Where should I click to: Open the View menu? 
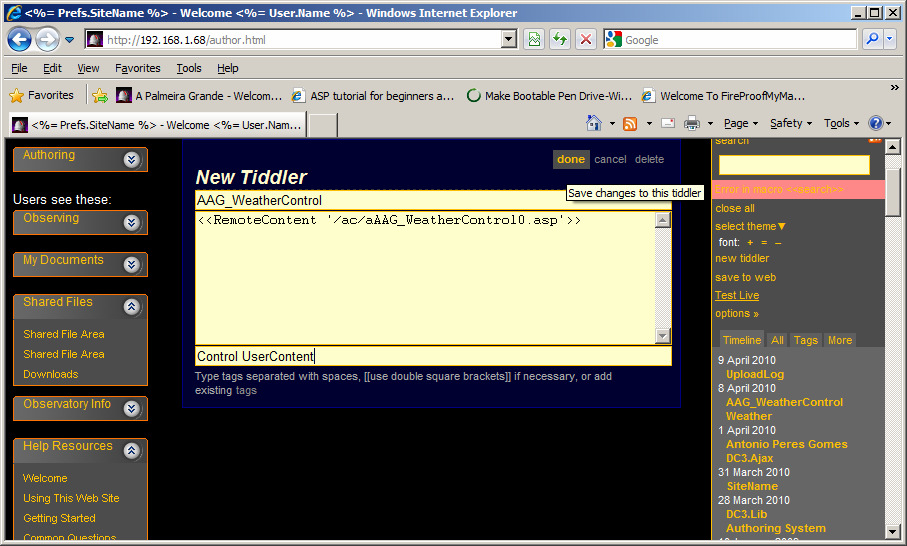pyautogui.click(x=89, y=68)
